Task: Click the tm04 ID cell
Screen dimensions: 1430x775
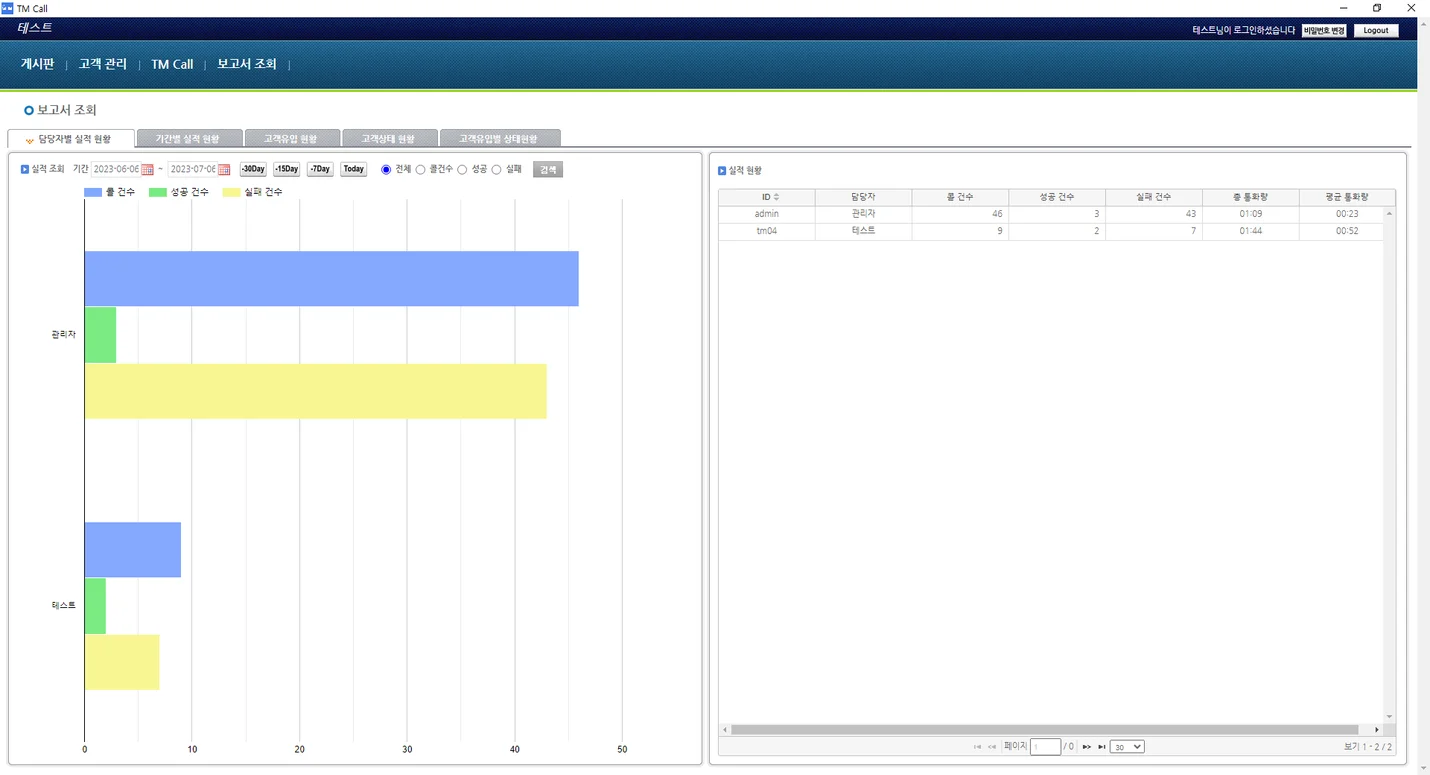Action: click(x=767, y=231)
